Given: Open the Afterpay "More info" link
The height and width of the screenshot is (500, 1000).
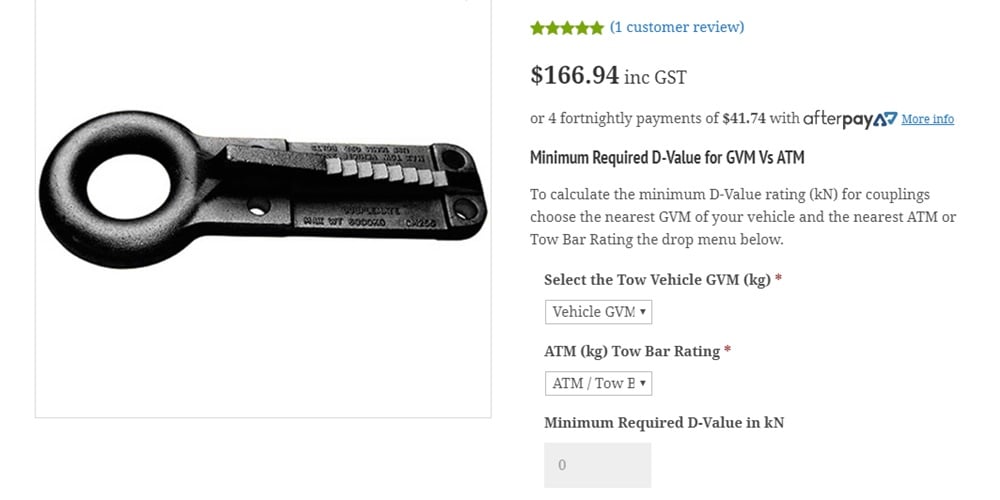Looking at the screenshot, I should click(x=927, y=119).
